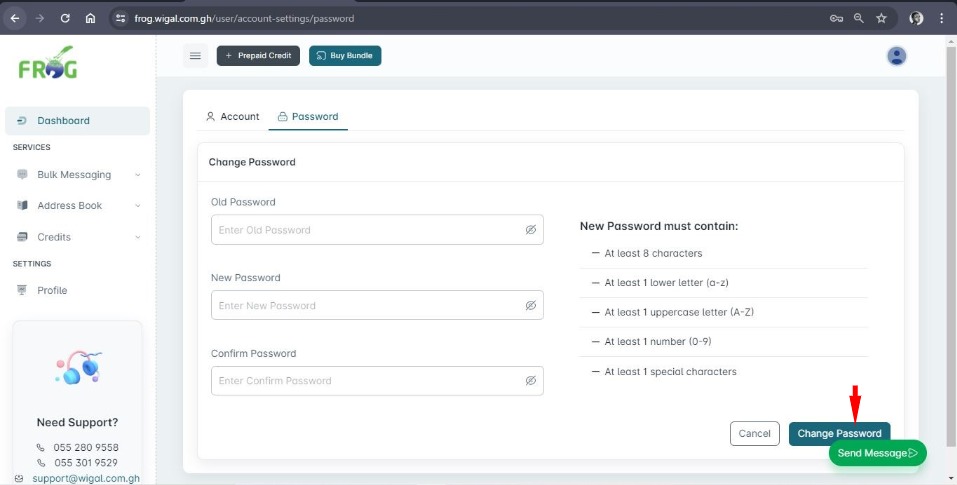The height and width of the screenshot is (485, 957).
Task: Click the hamburger menu toggle icon
Action: [195, 56]
